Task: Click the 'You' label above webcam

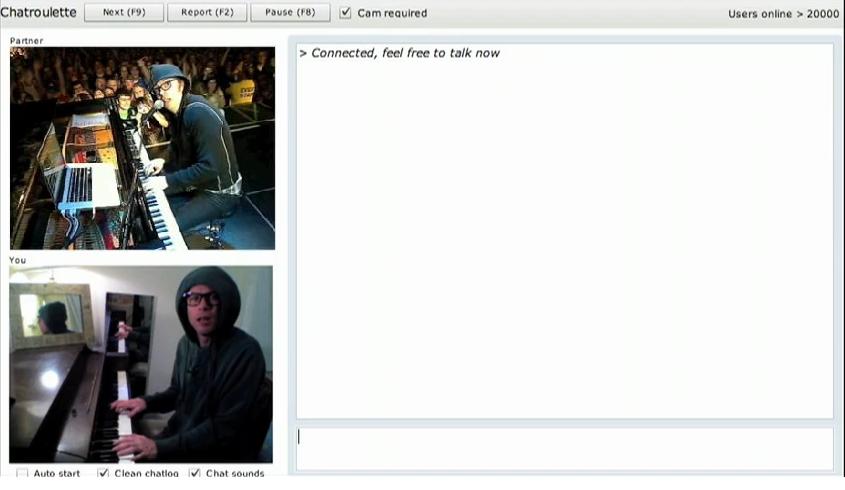Action: 17,260
